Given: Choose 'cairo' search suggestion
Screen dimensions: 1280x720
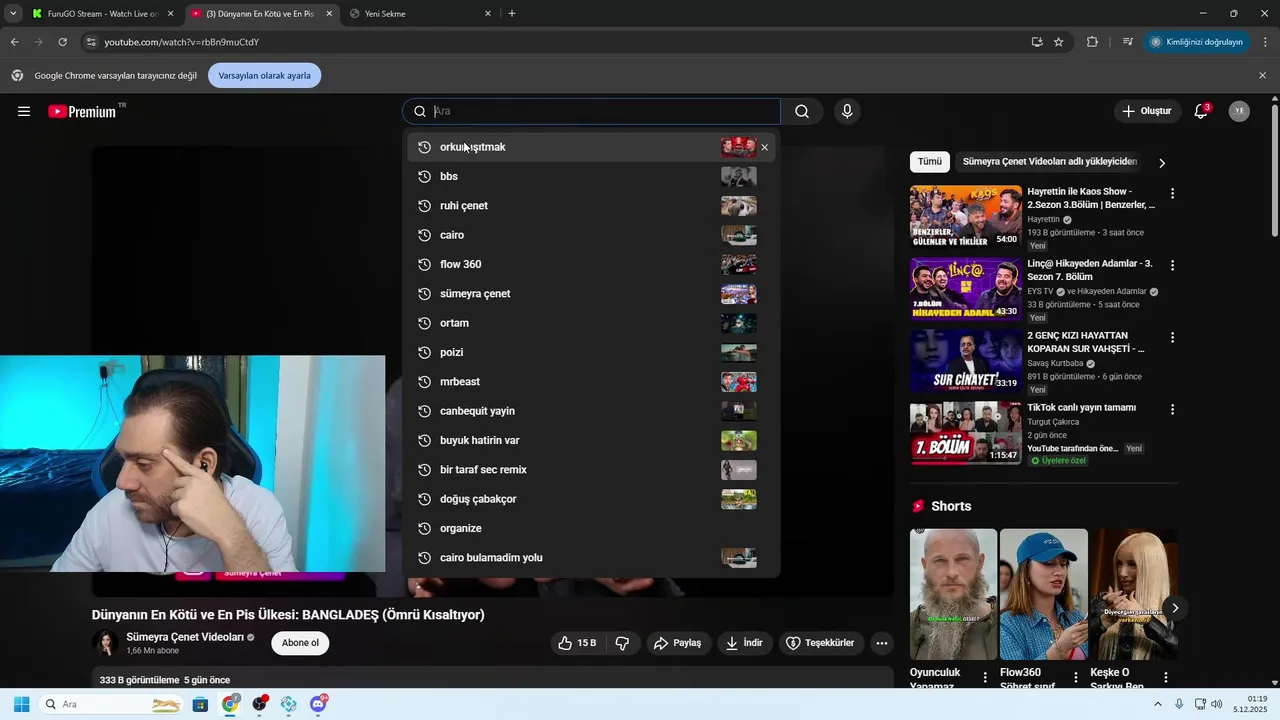Looking at the screenshot, I should click(x=592, y=235).
